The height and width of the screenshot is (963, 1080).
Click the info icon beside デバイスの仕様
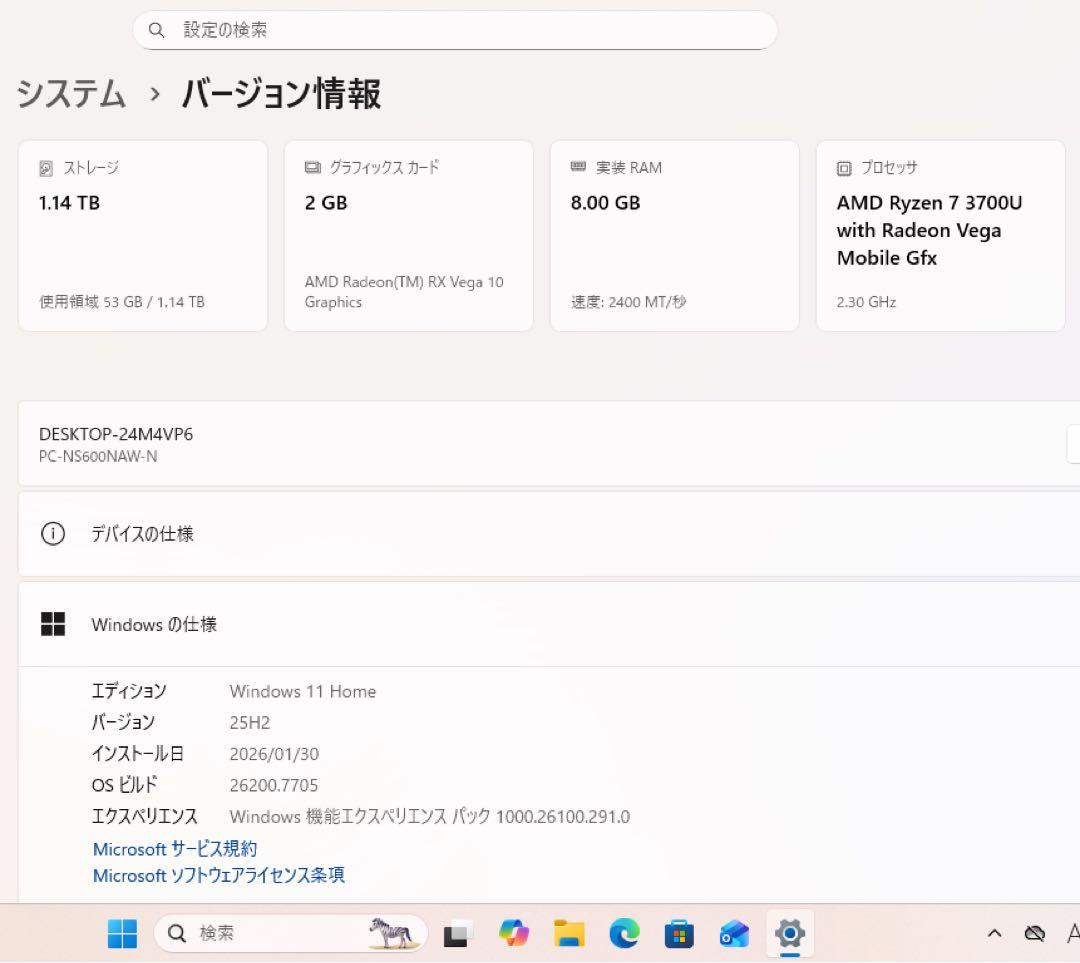(x=52, y=533)
